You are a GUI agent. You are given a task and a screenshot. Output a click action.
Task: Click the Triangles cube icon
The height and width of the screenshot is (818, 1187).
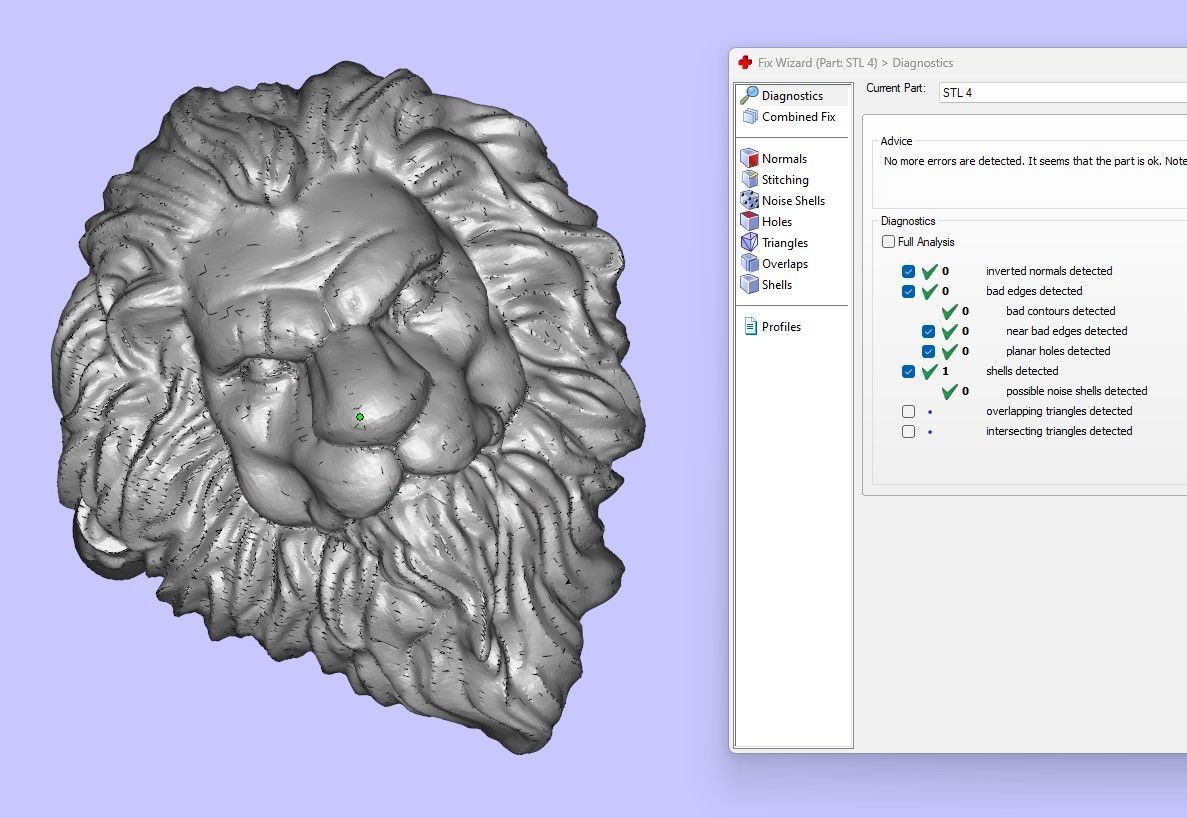749,242
